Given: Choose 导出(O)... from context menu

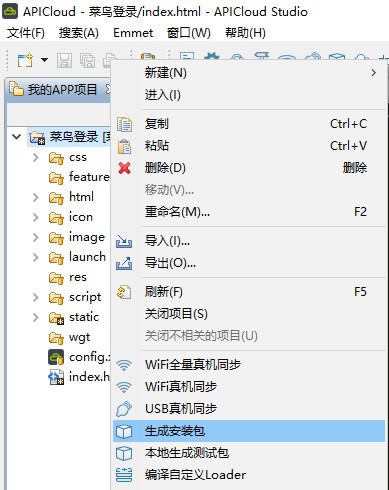Looking at the screenshot, I should coord(249,263).
